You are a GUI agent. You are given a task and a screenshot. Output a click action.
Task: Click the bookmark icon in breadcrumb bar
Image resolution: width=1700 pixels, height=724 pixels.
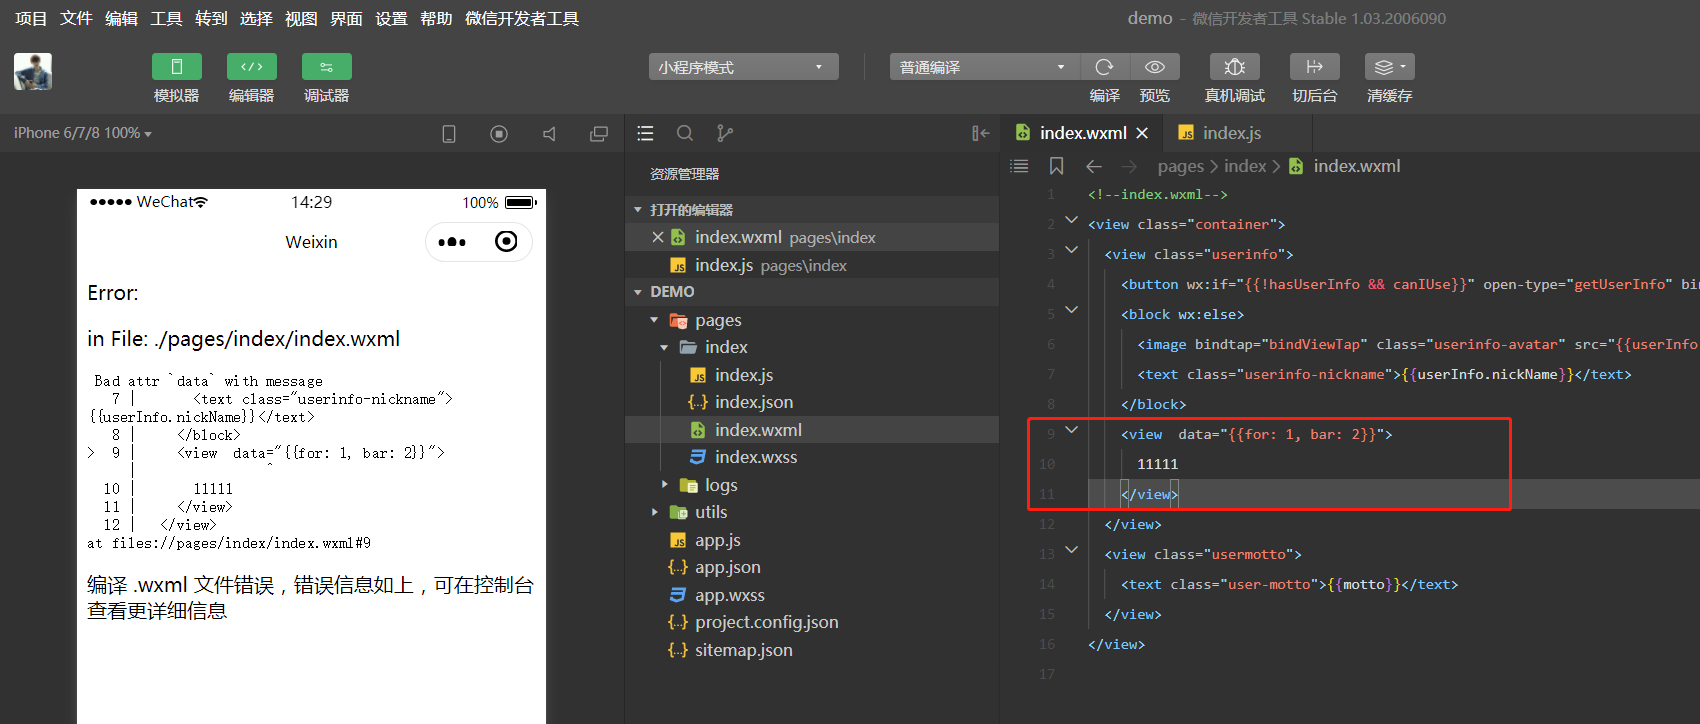point(1056,166)
